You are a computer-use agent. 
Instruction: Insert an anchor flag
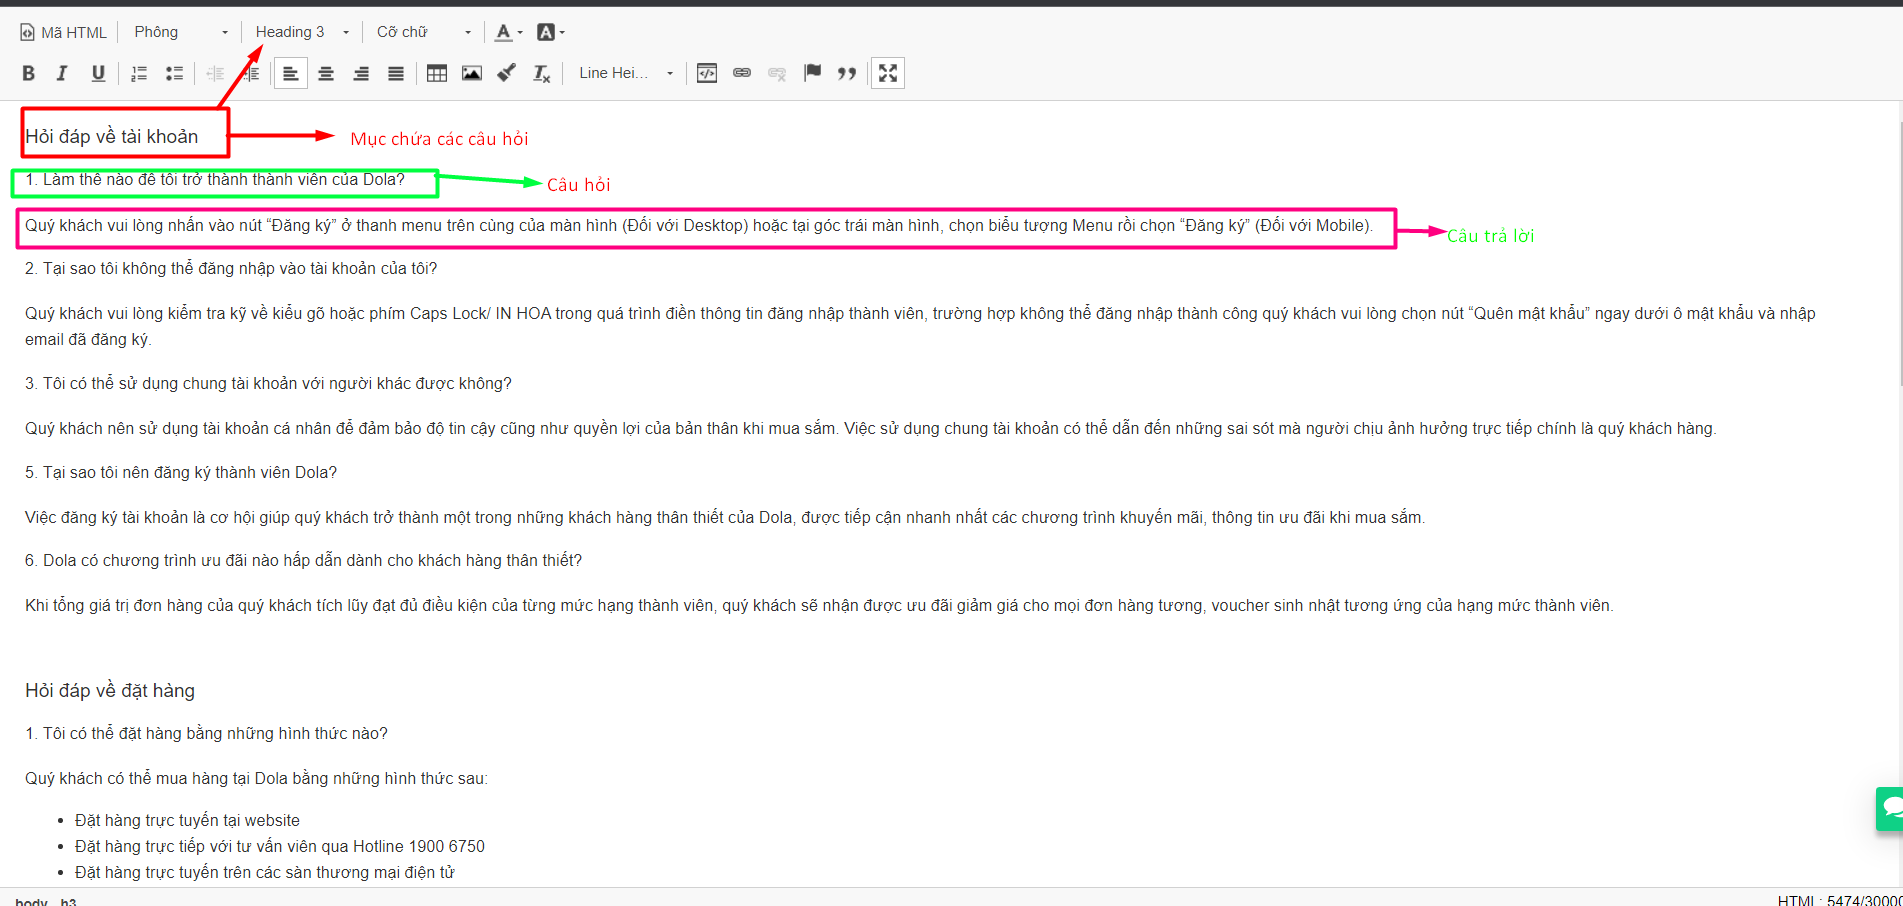coord(812,73)
